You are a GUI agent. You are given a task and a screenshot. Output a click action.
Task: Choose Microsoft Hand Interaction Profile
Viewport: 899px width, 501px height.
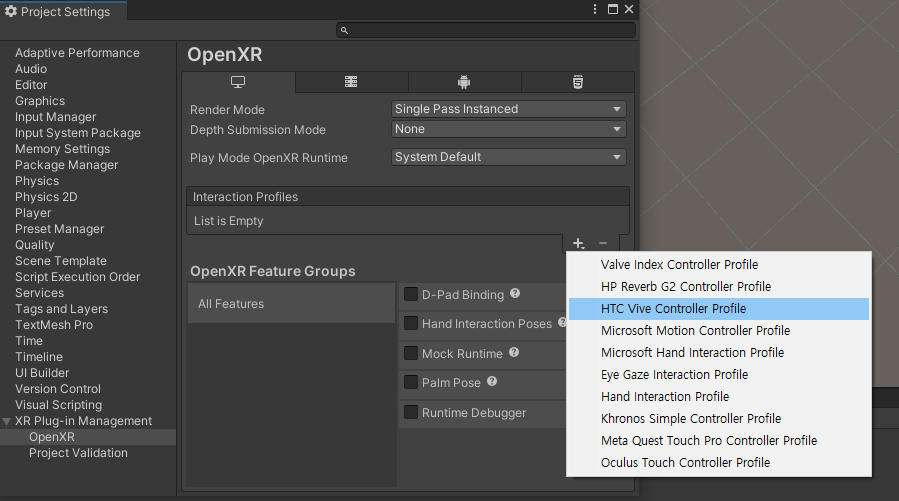(x=718, y=353)
